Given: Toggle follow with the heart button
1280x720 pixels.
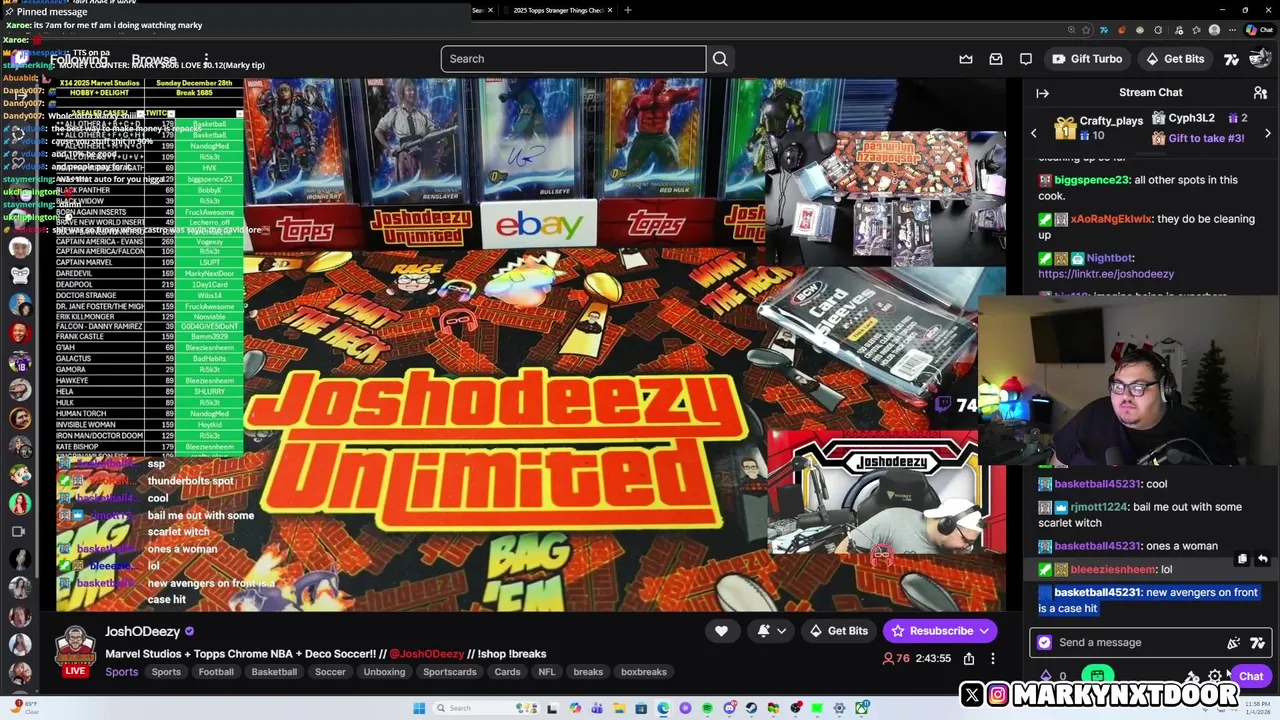Looking at the screenshot, I should click(721, 631).
